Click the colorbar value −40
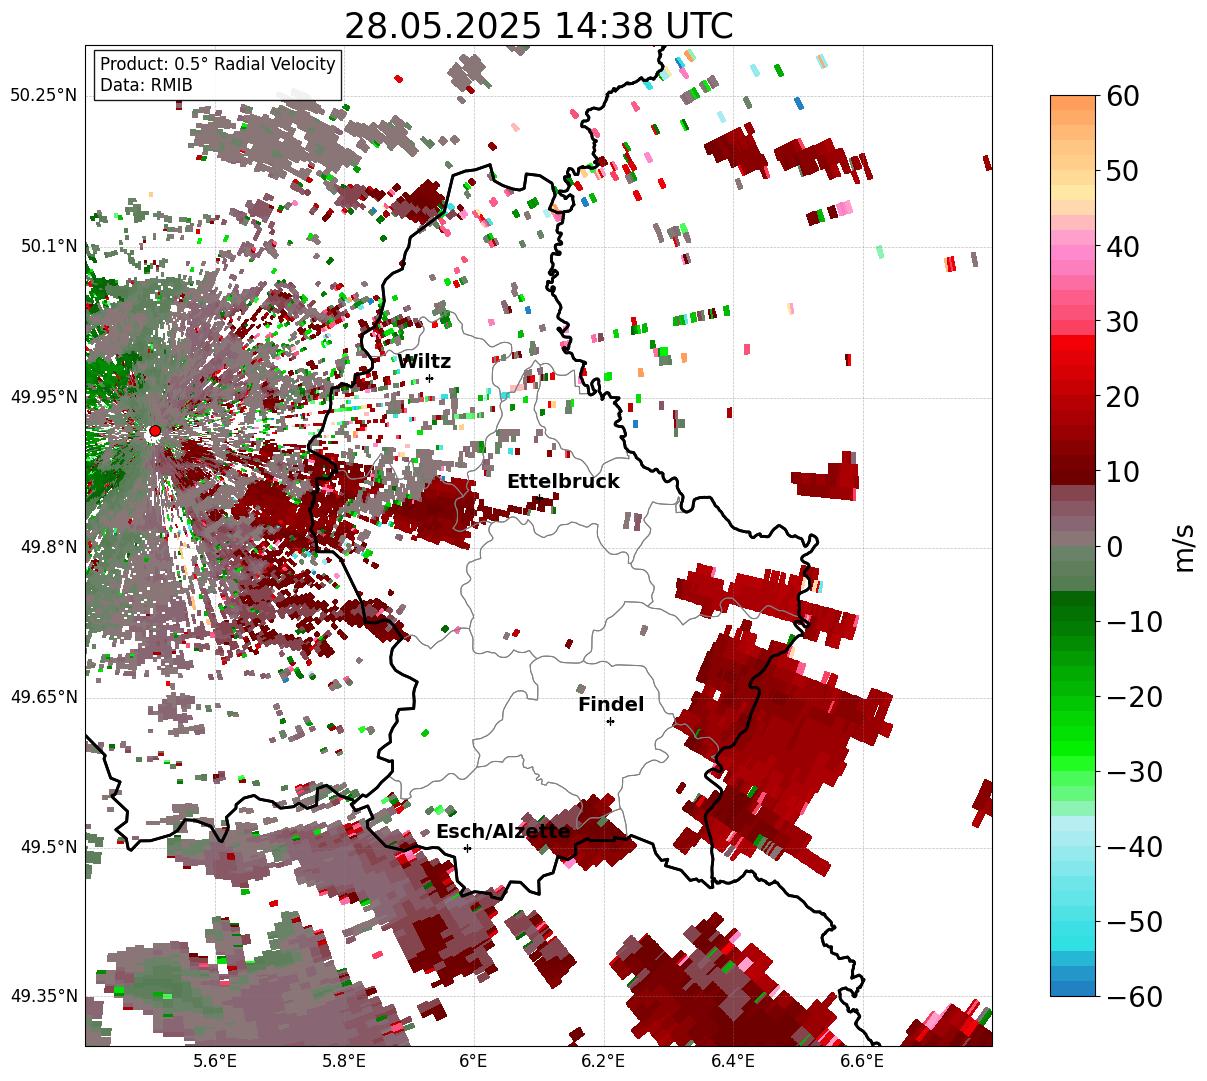Screen dimensions: 1207x1081 click(x=1134, y=847)
